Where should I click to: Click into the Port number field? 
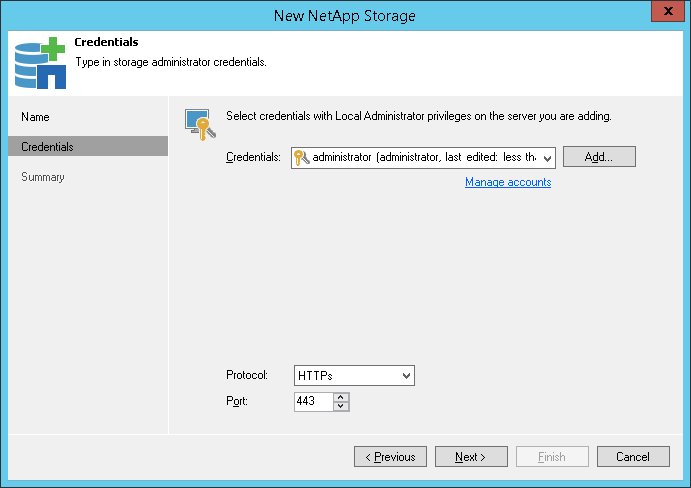(x=313, y=402)
